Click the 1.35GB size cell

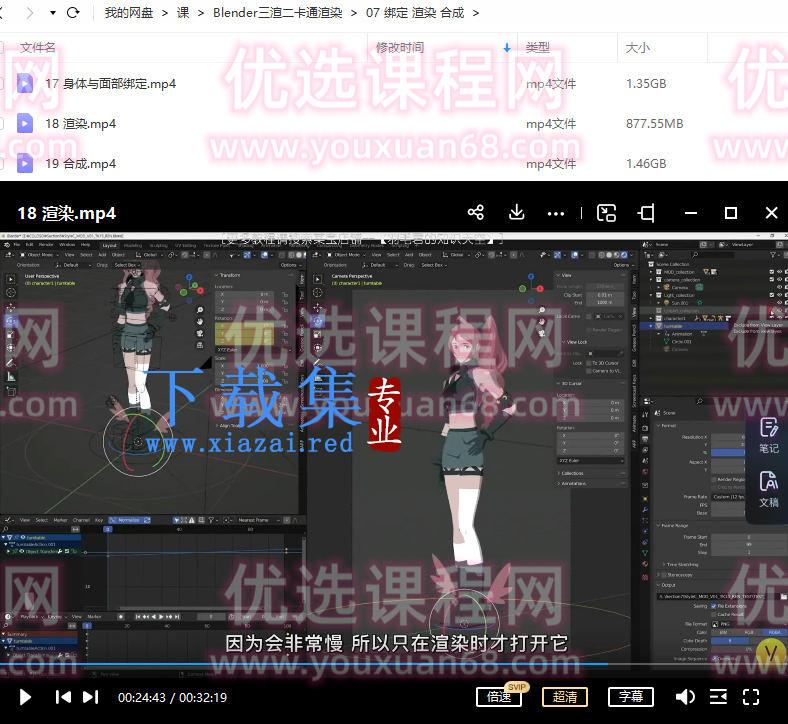(646, 83)
